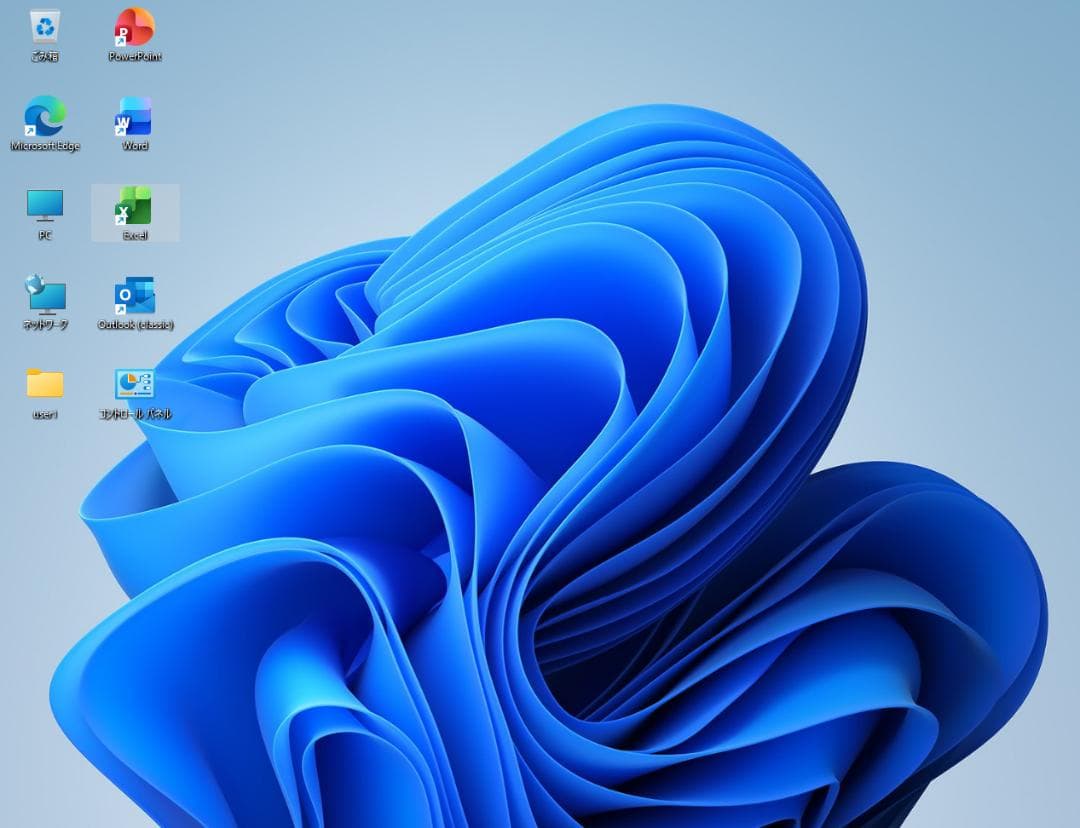Screen dimensions: 1080x828
Task: Select the highlighted Excel shortcut icon
Action: (134, 205)
